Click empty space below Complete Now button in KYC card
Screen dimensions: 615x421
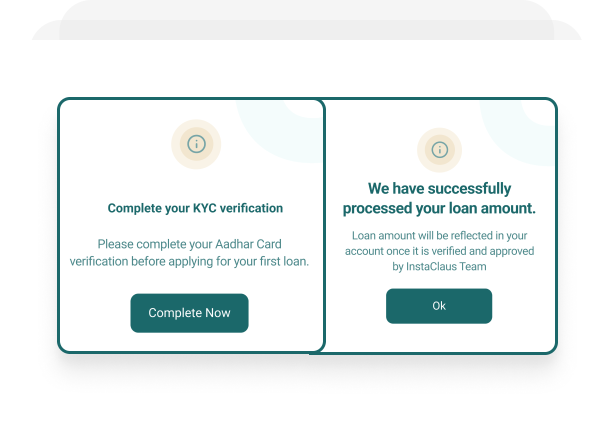tap(189, 342)
